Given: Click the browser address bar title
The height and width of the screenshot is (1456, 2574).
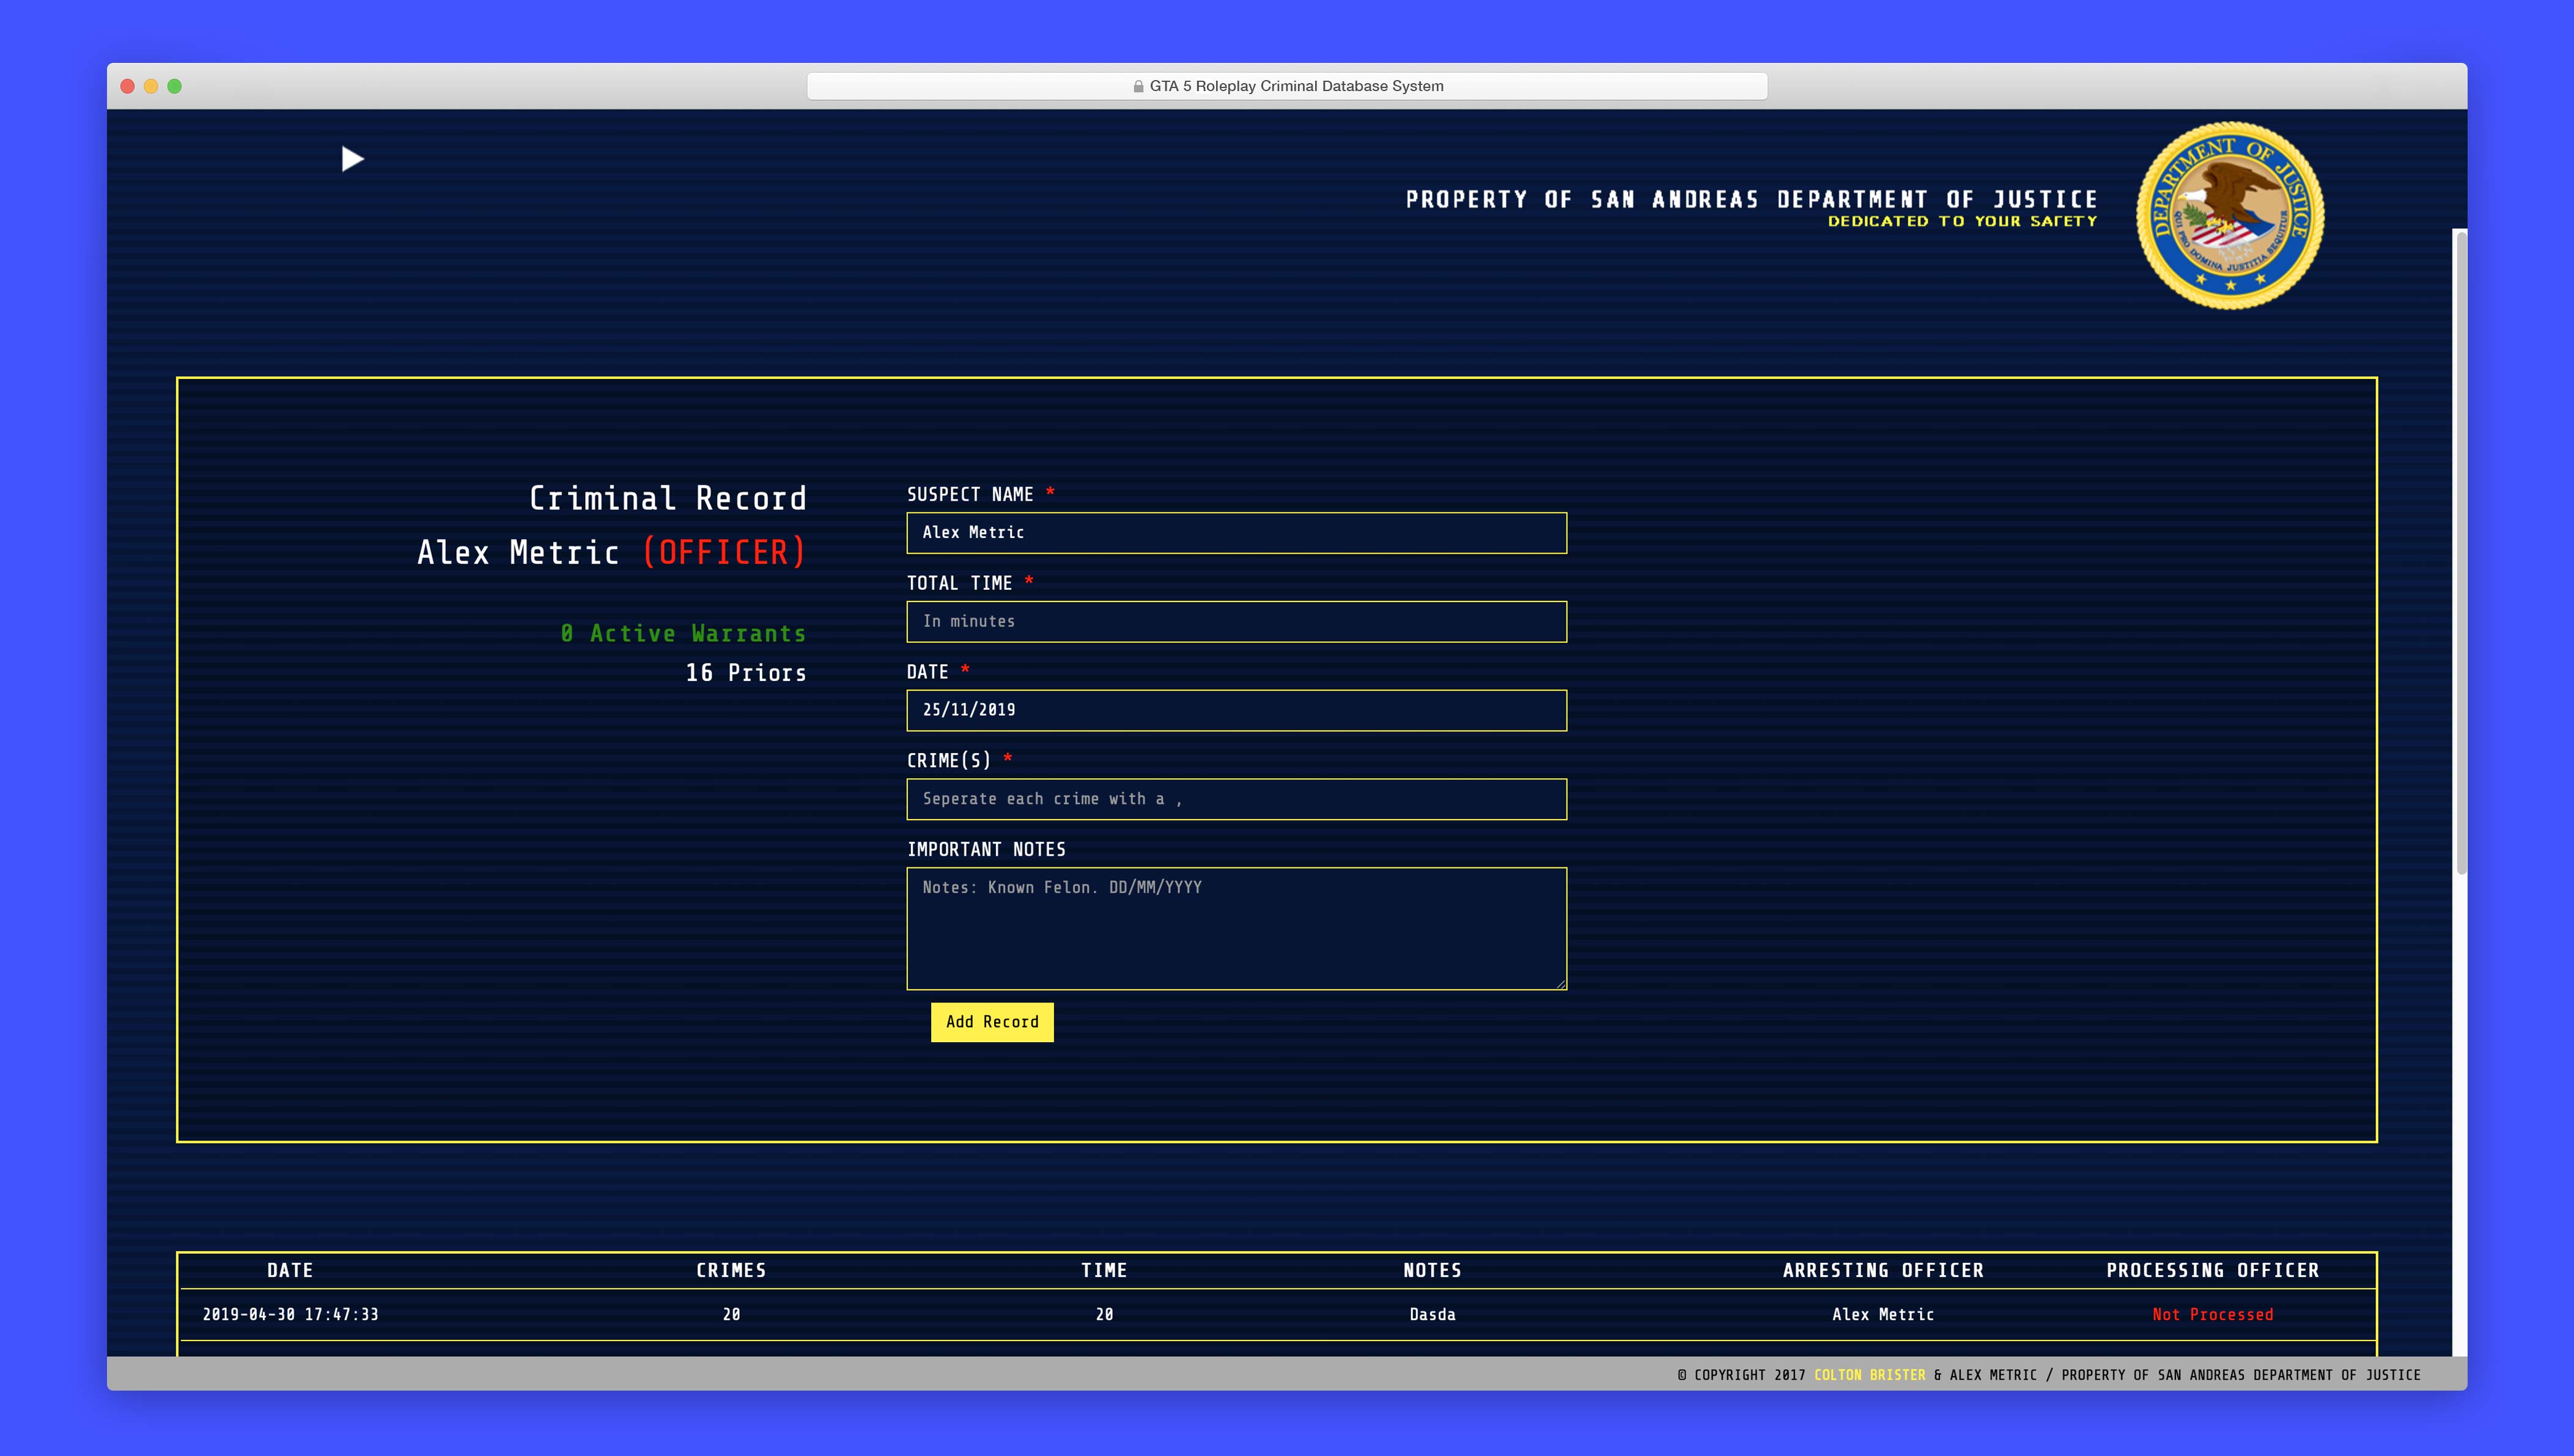Looking at the screenshot, I should [1296, 86].
